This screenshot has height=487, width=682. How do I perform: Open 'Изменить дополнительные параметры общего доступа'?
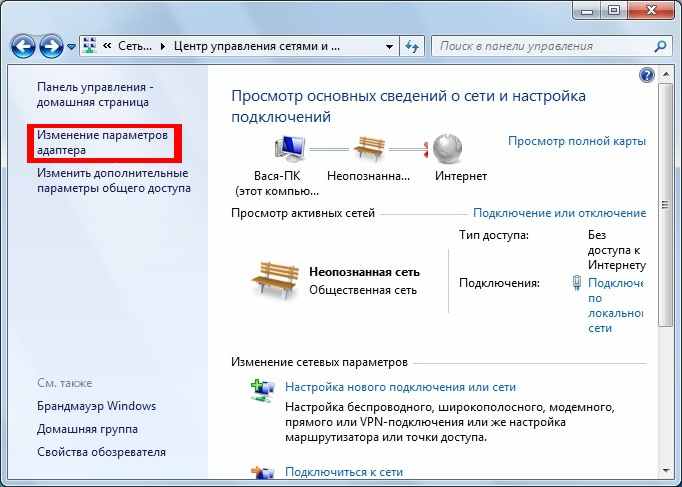(114, 180)
